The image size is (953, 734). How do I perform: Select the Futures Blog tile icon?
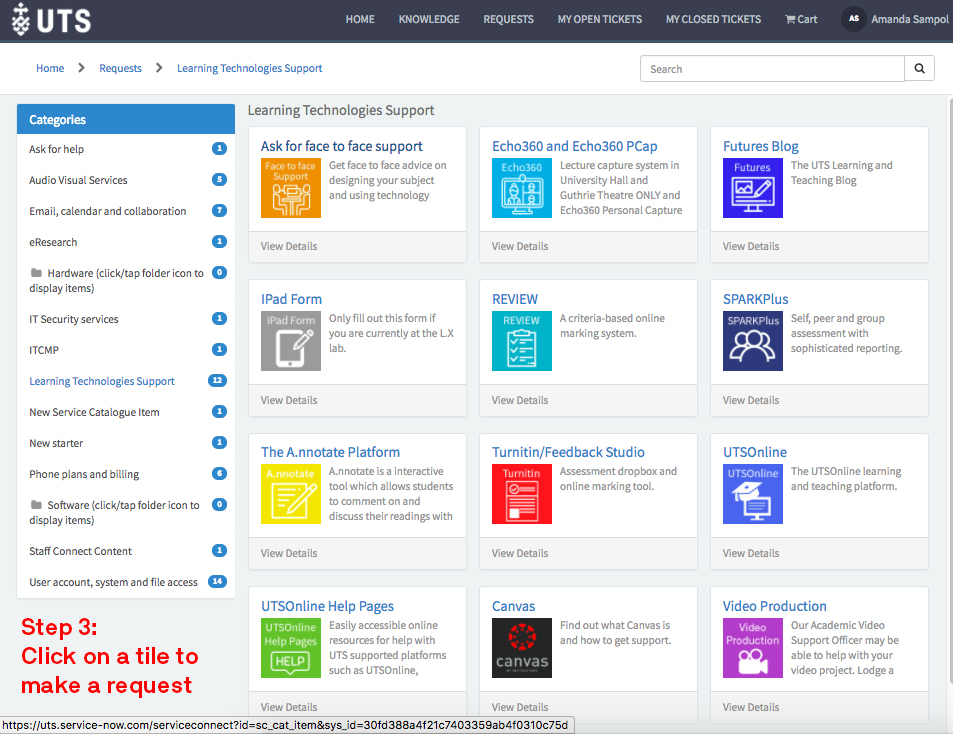(752, 188)
